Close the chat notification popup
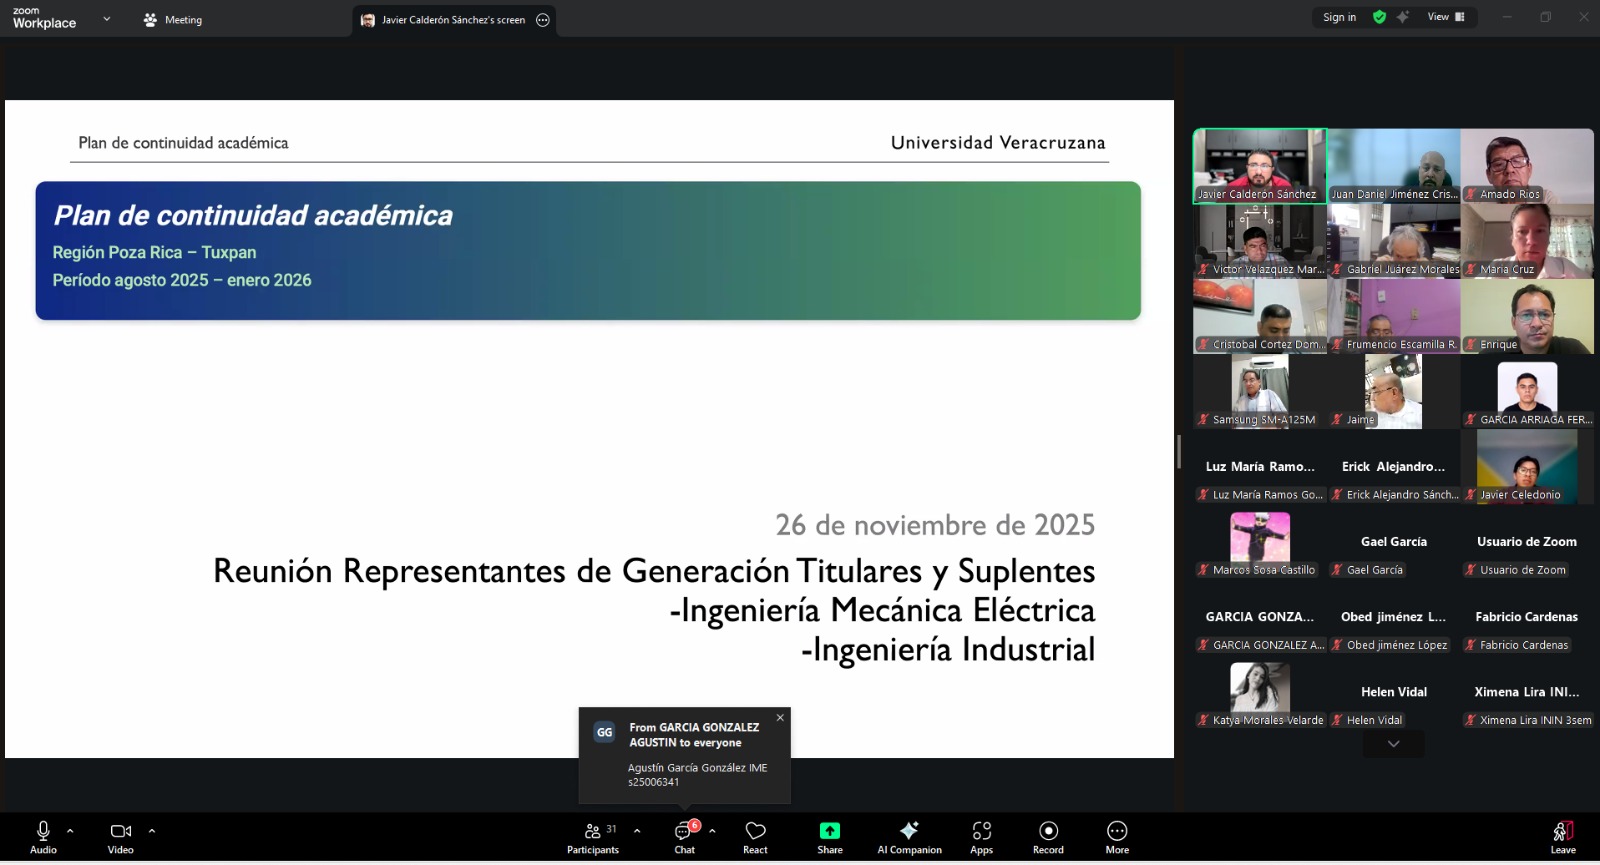 780,718
